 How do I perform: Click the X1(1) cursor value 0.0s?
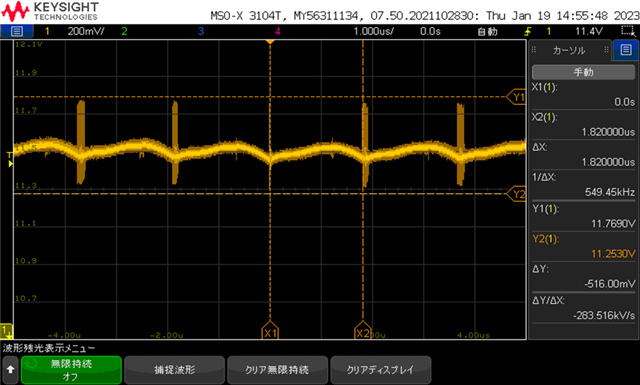[624, 102]
